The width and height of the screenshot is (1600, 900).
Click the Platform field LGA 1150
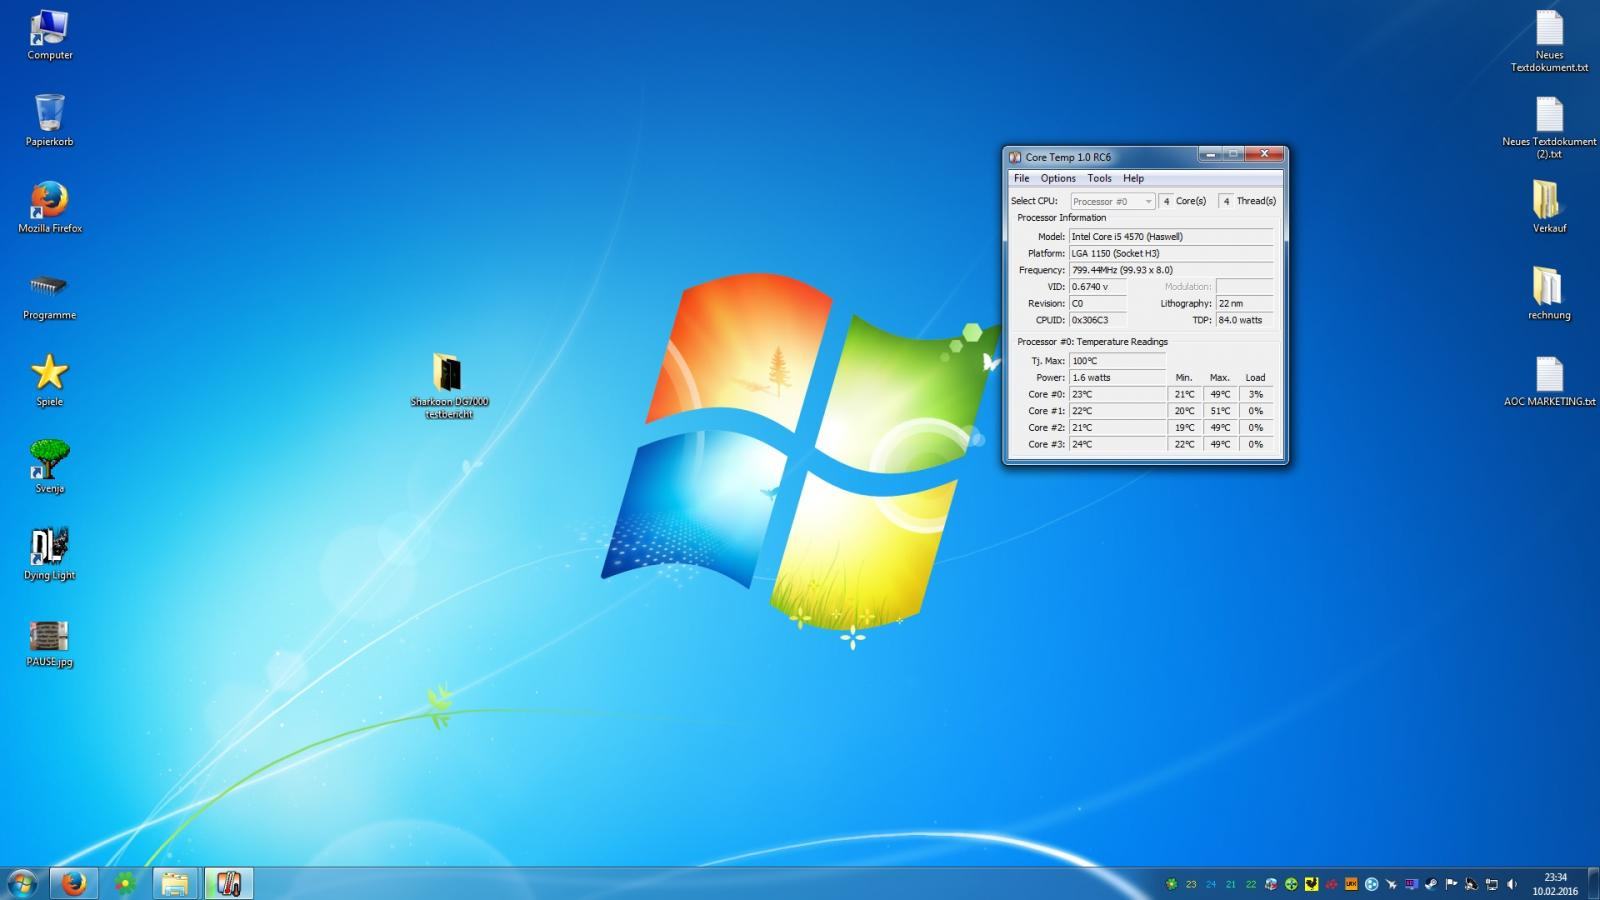(x=1171, y=253)
